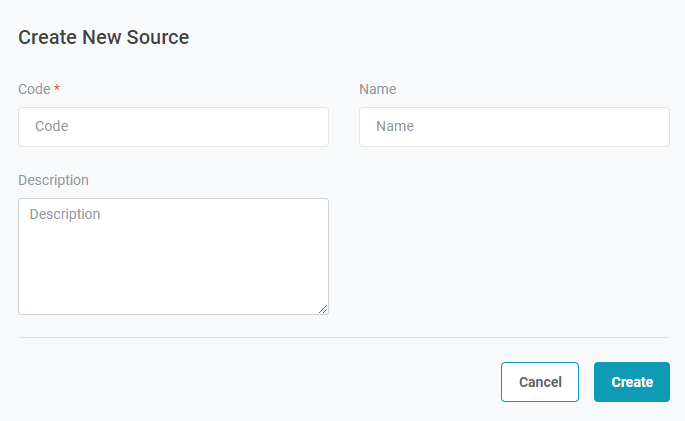Click the 'Create New Source' heading
This screenshot has height=421, width=685.
[x=104, y=38]
